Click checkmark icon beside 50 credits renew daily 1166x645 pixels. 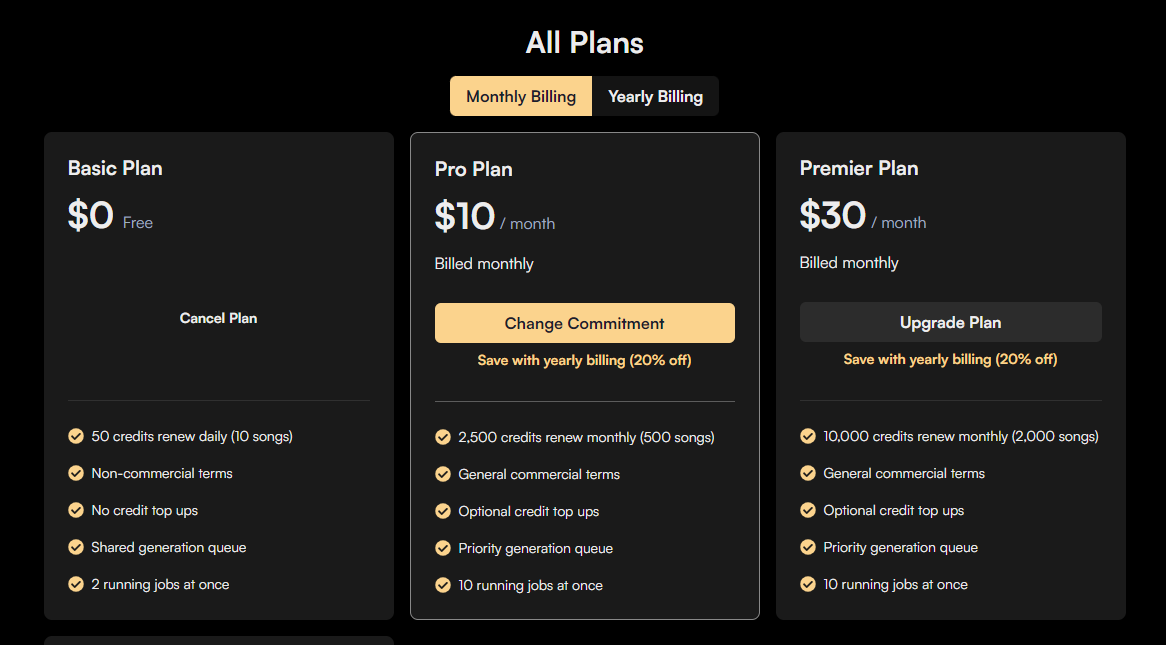click(76, 436)
